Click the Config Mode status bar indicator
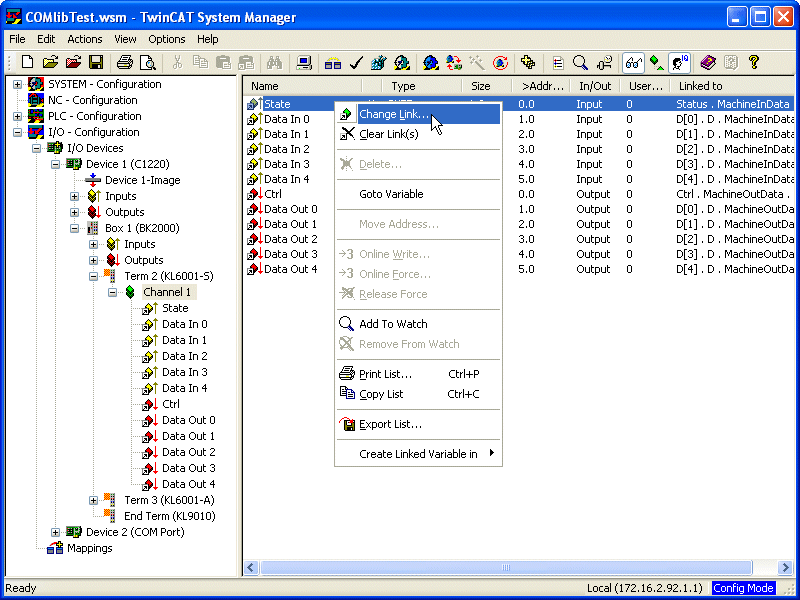800x600 pixels. pyautogui.click(x=743, y=588)
